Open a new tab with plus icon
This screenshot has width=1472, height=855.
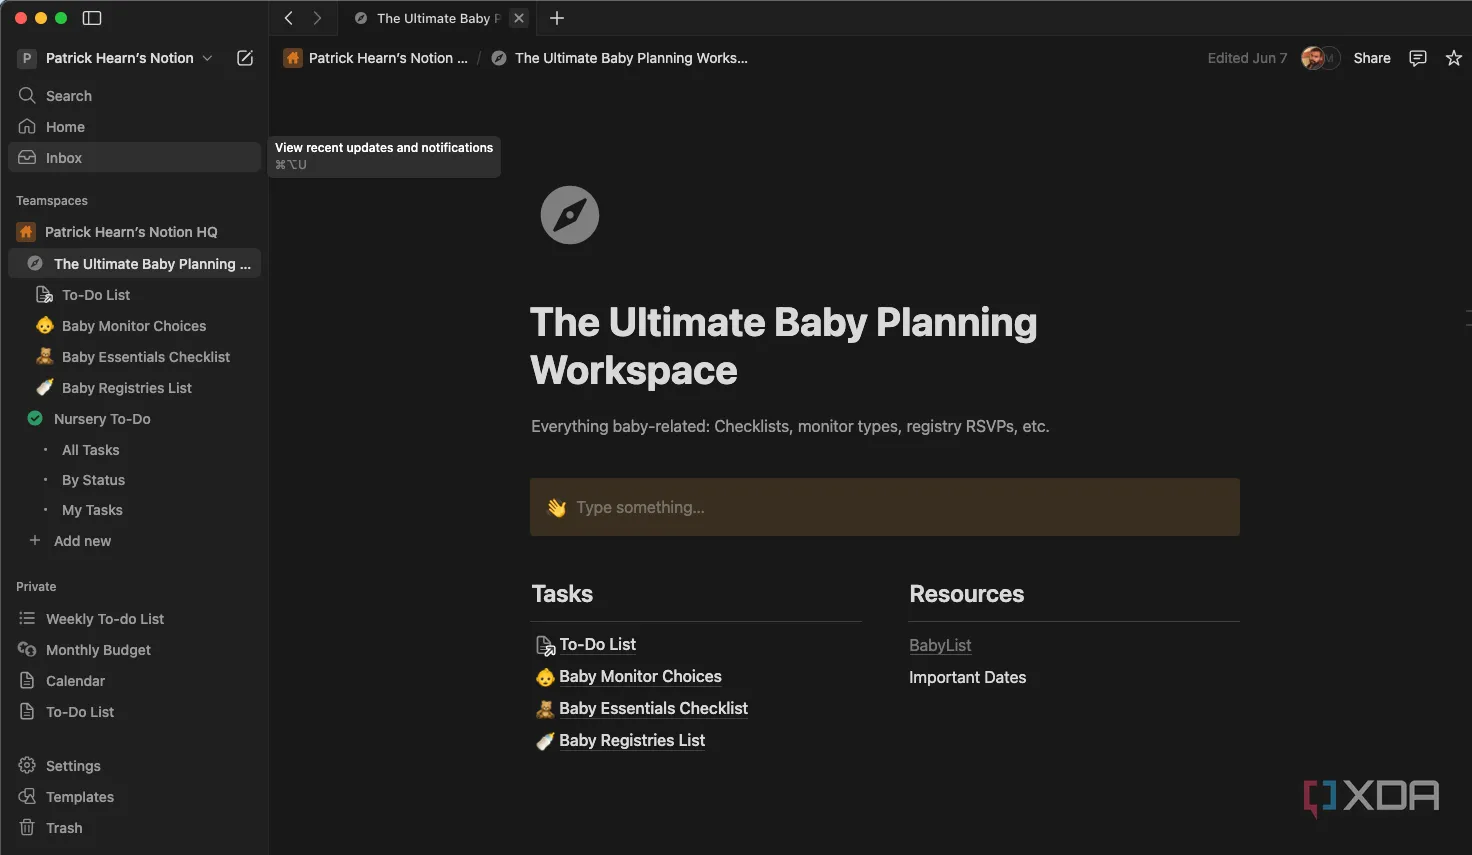(557, 18)
